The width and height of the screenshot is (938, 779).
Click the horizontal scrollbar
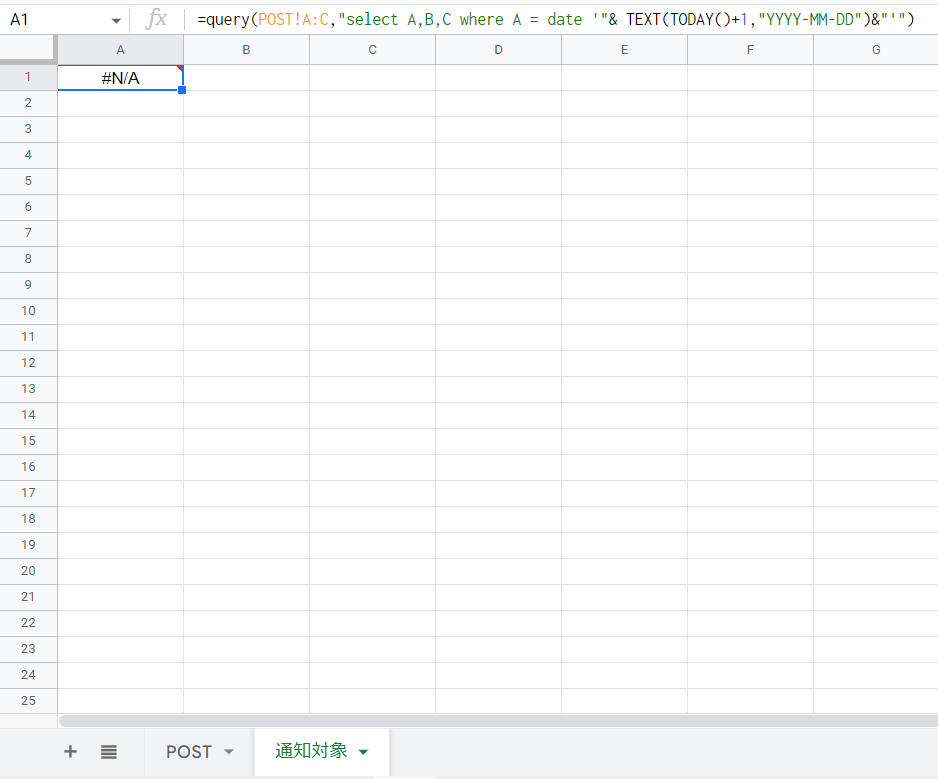(498, 720)
